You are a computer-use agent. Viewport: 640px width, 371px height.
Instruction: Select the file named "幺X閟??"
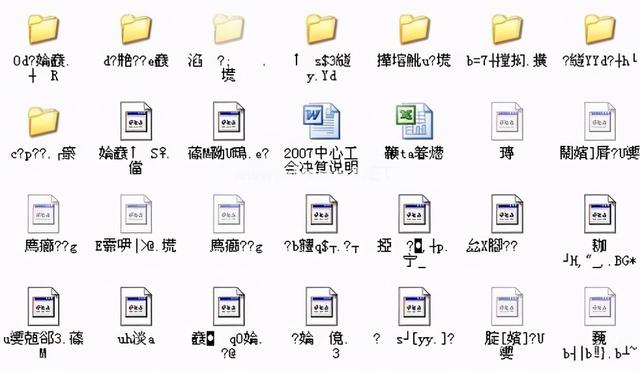(507, 214)
